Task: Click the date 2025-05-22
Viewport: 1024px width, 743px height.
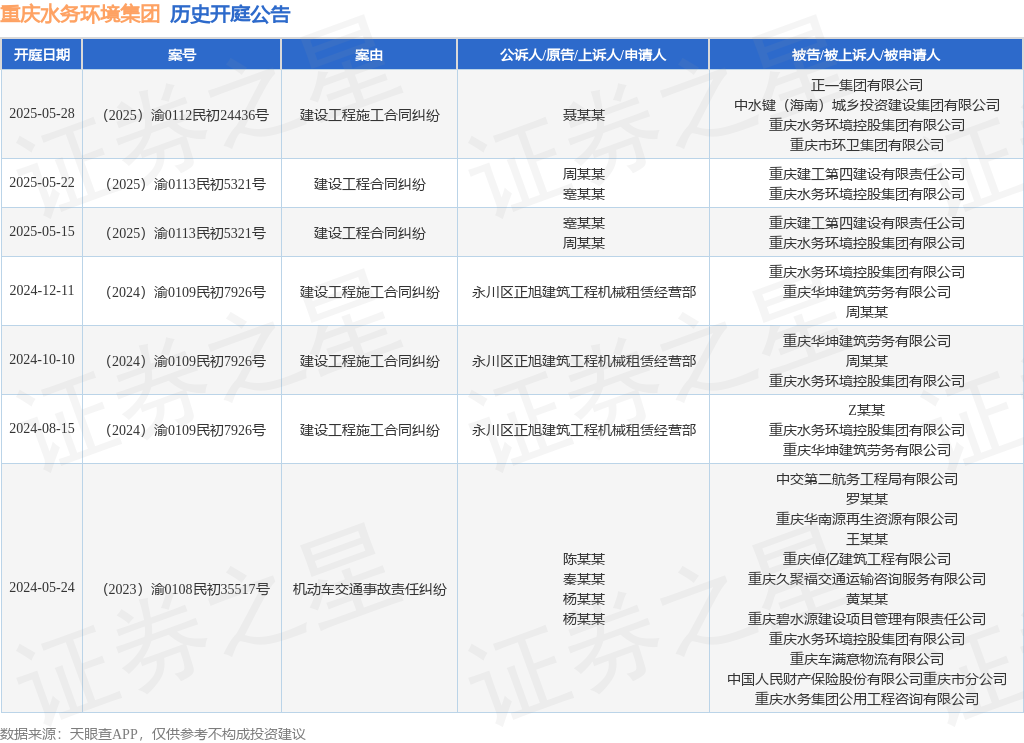Action: pyautogui.click(x=42, y=183)
